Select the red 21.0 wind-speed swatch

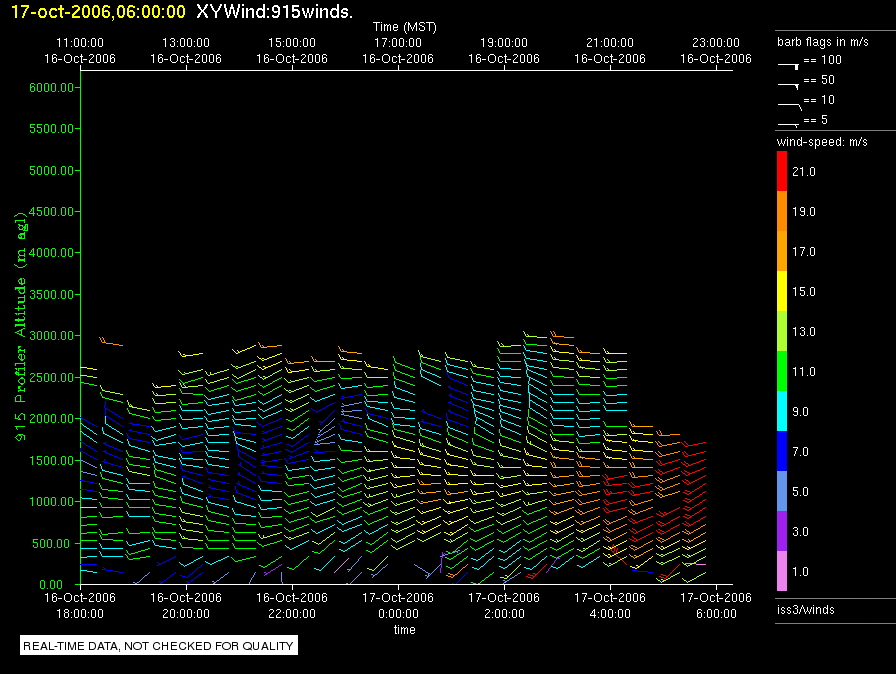782,172
